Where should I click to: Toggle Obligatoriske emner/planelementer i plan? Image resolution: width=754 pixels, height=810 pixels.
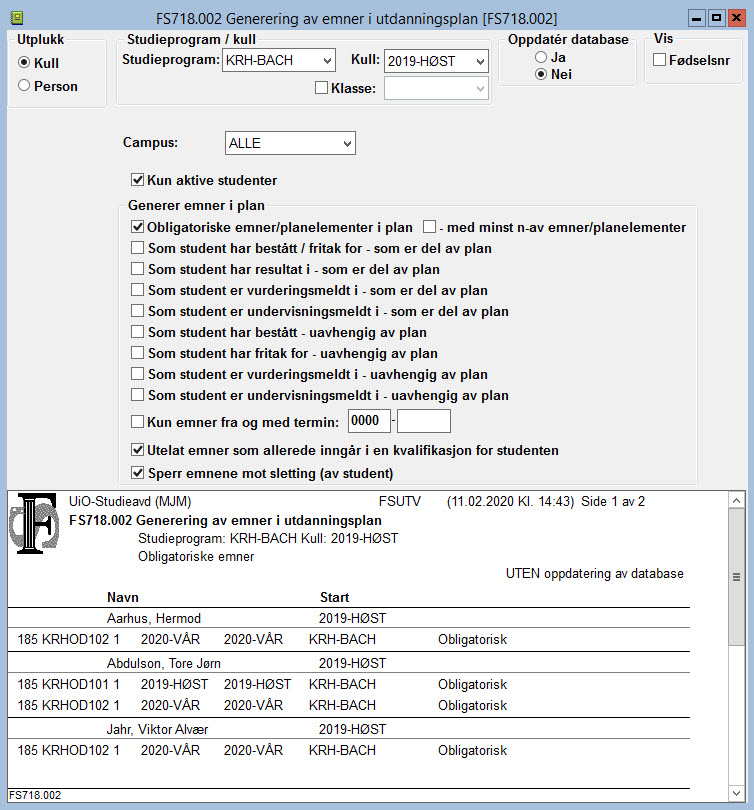(137, 227)
